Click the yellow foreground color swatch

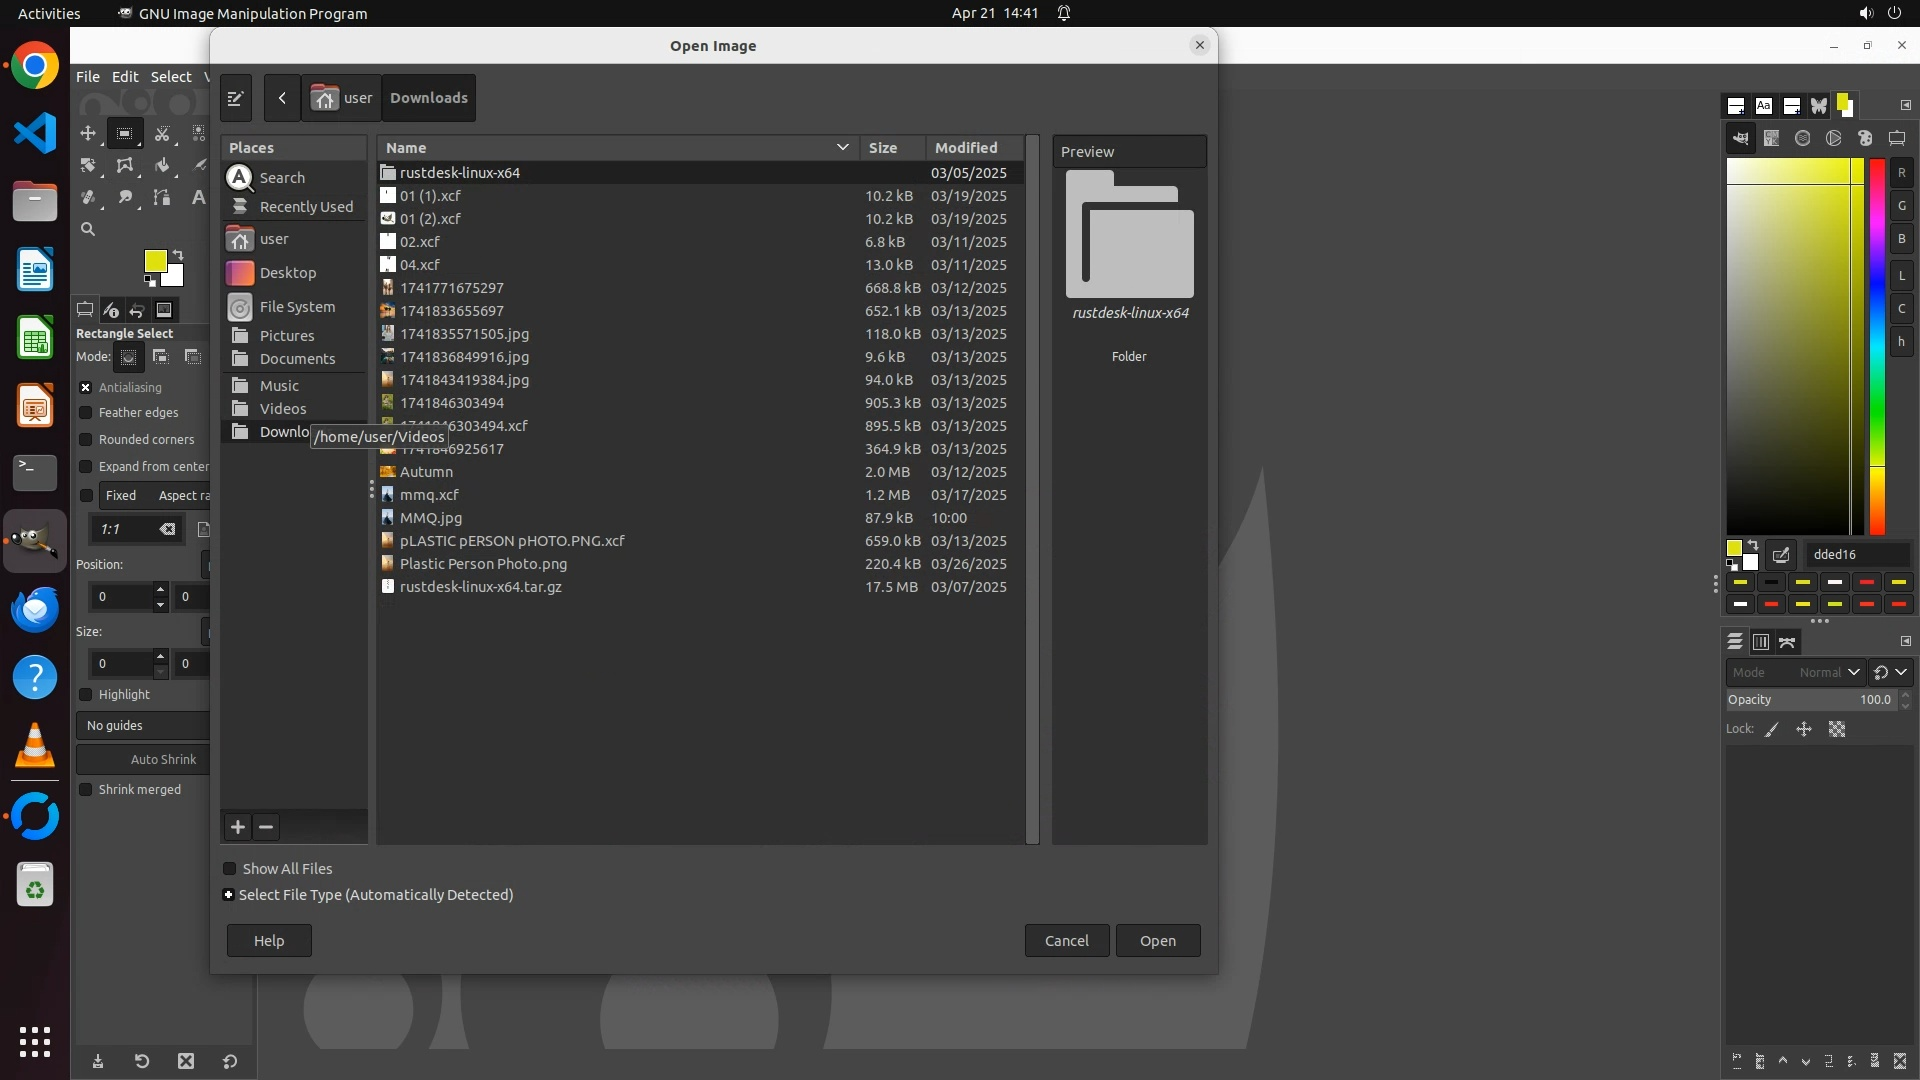[x=155, y=261]
